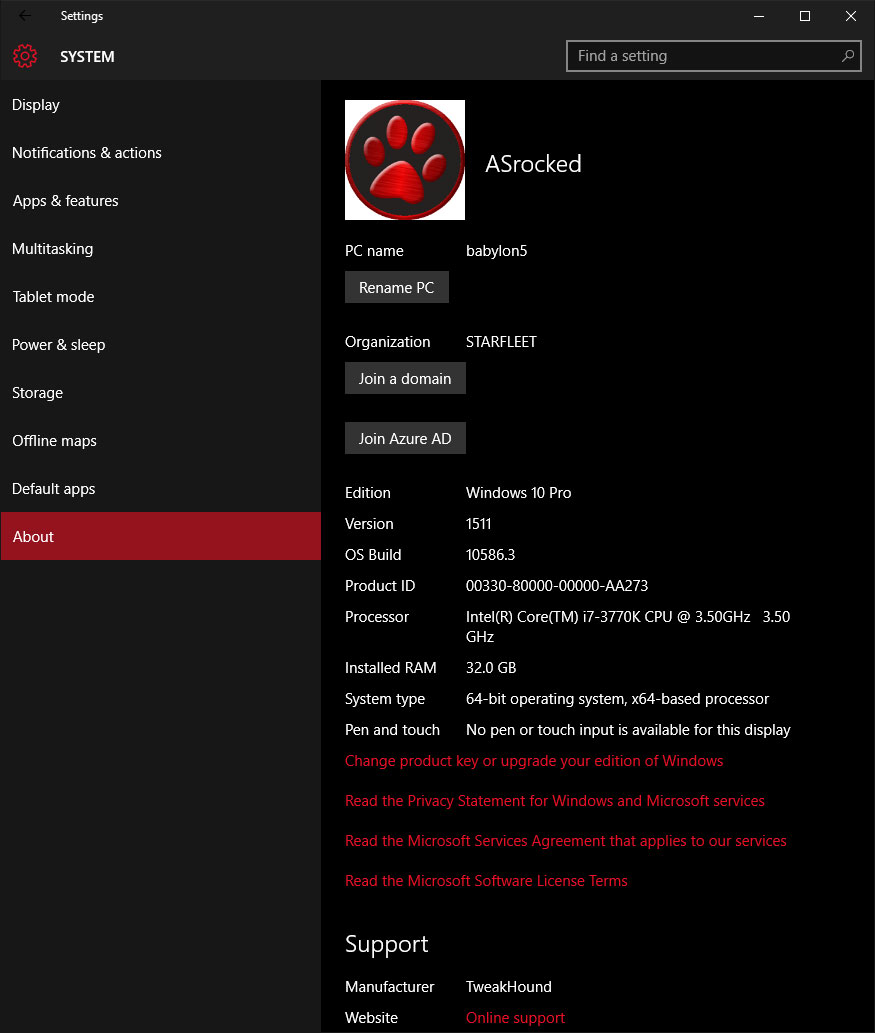Image resolution: width=875 pixels, height=1033 pixels.
Task: Open the Storage page
Action: click(161, 393)
